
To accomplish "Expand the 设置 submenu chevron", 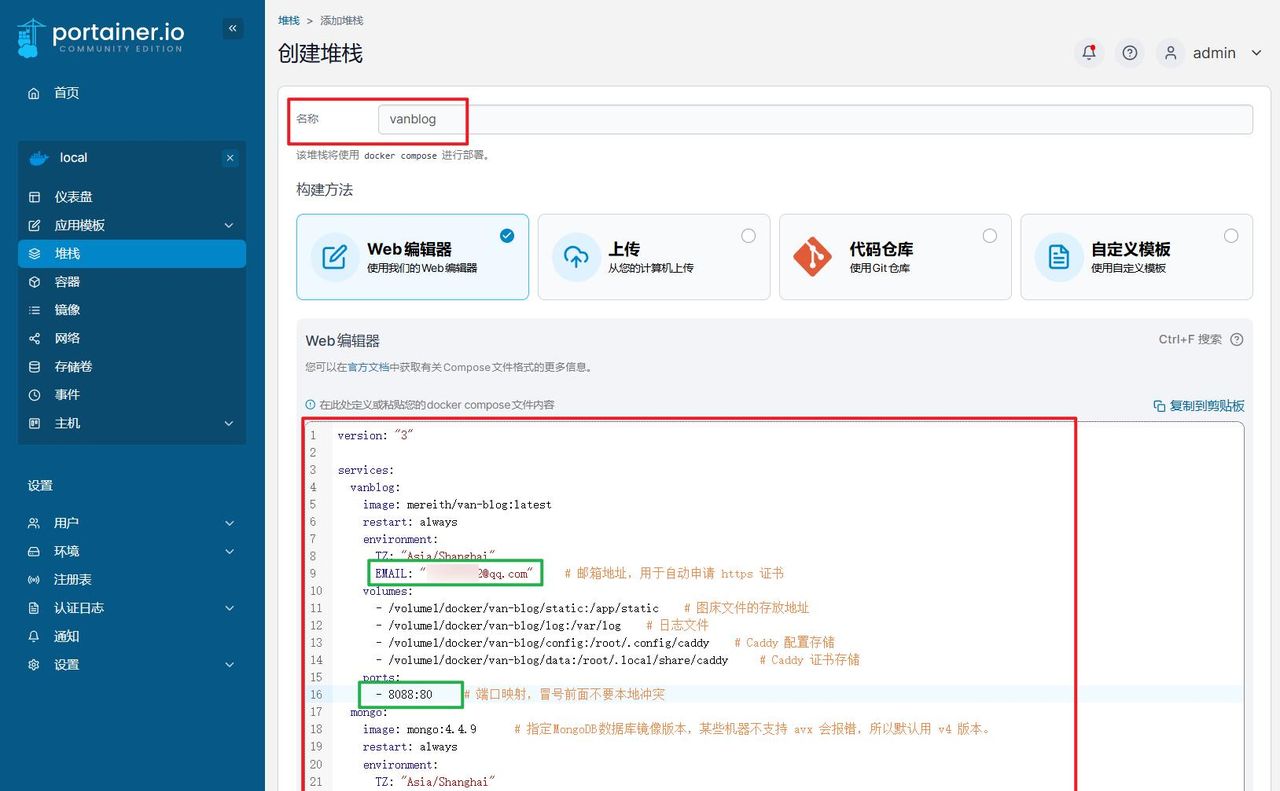I will (229, 664).
